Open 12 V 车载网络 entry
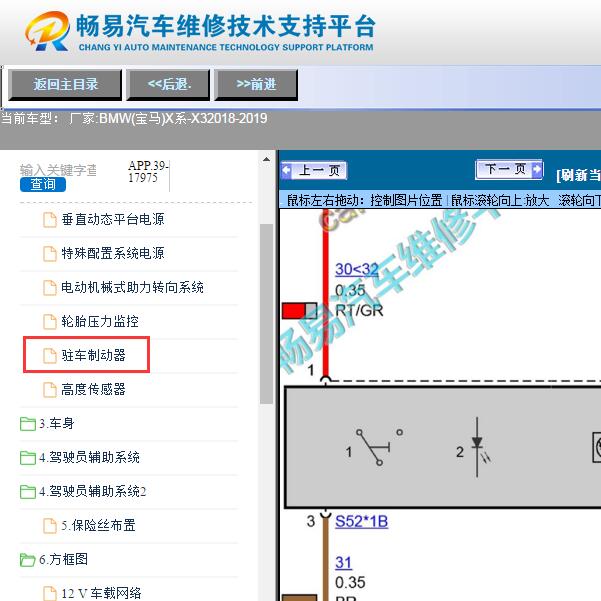 pyautogui.click(x=101, y=593)
